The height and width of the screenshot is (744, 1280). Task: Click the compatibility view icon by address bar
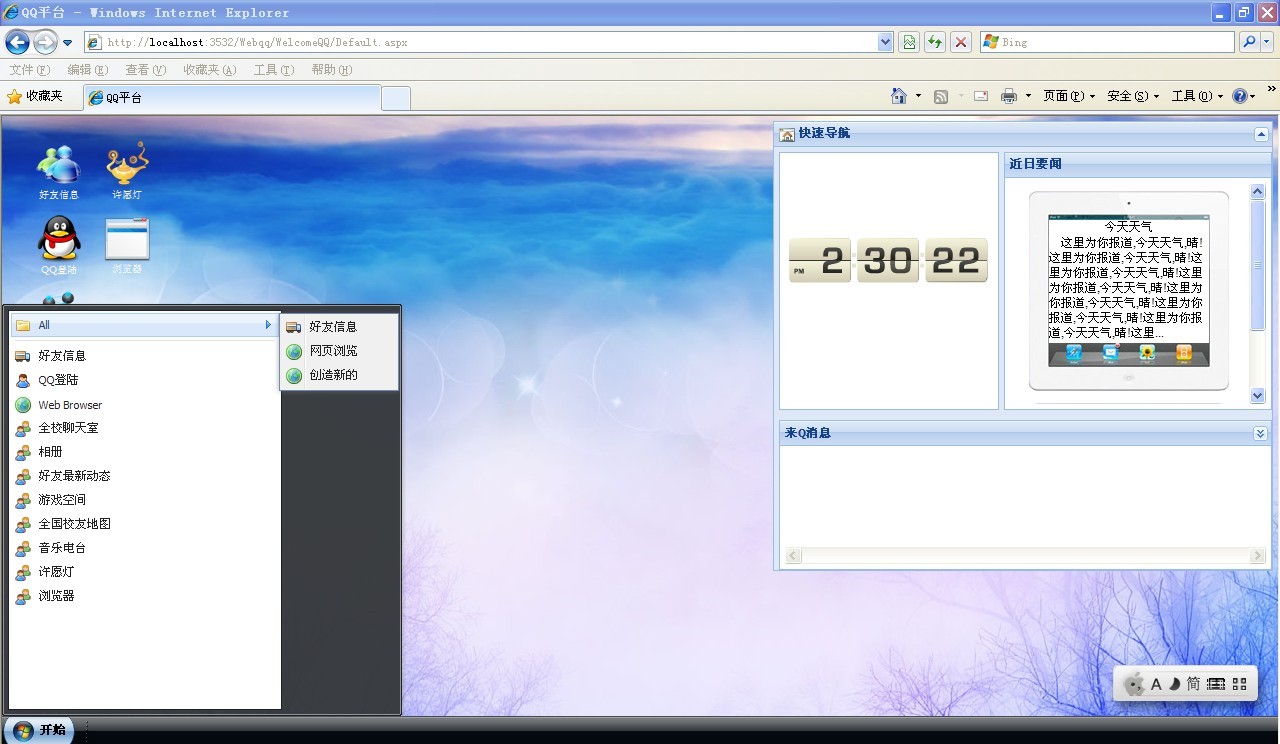pyautogui.click(x=909, y=42)
